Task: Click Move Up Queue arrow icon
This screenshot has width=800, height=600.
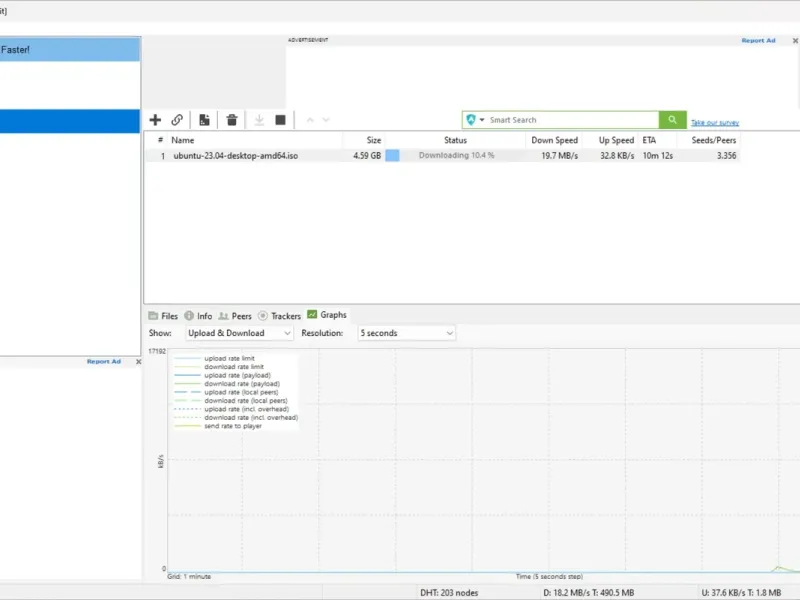Action: (x=310, y=120)
